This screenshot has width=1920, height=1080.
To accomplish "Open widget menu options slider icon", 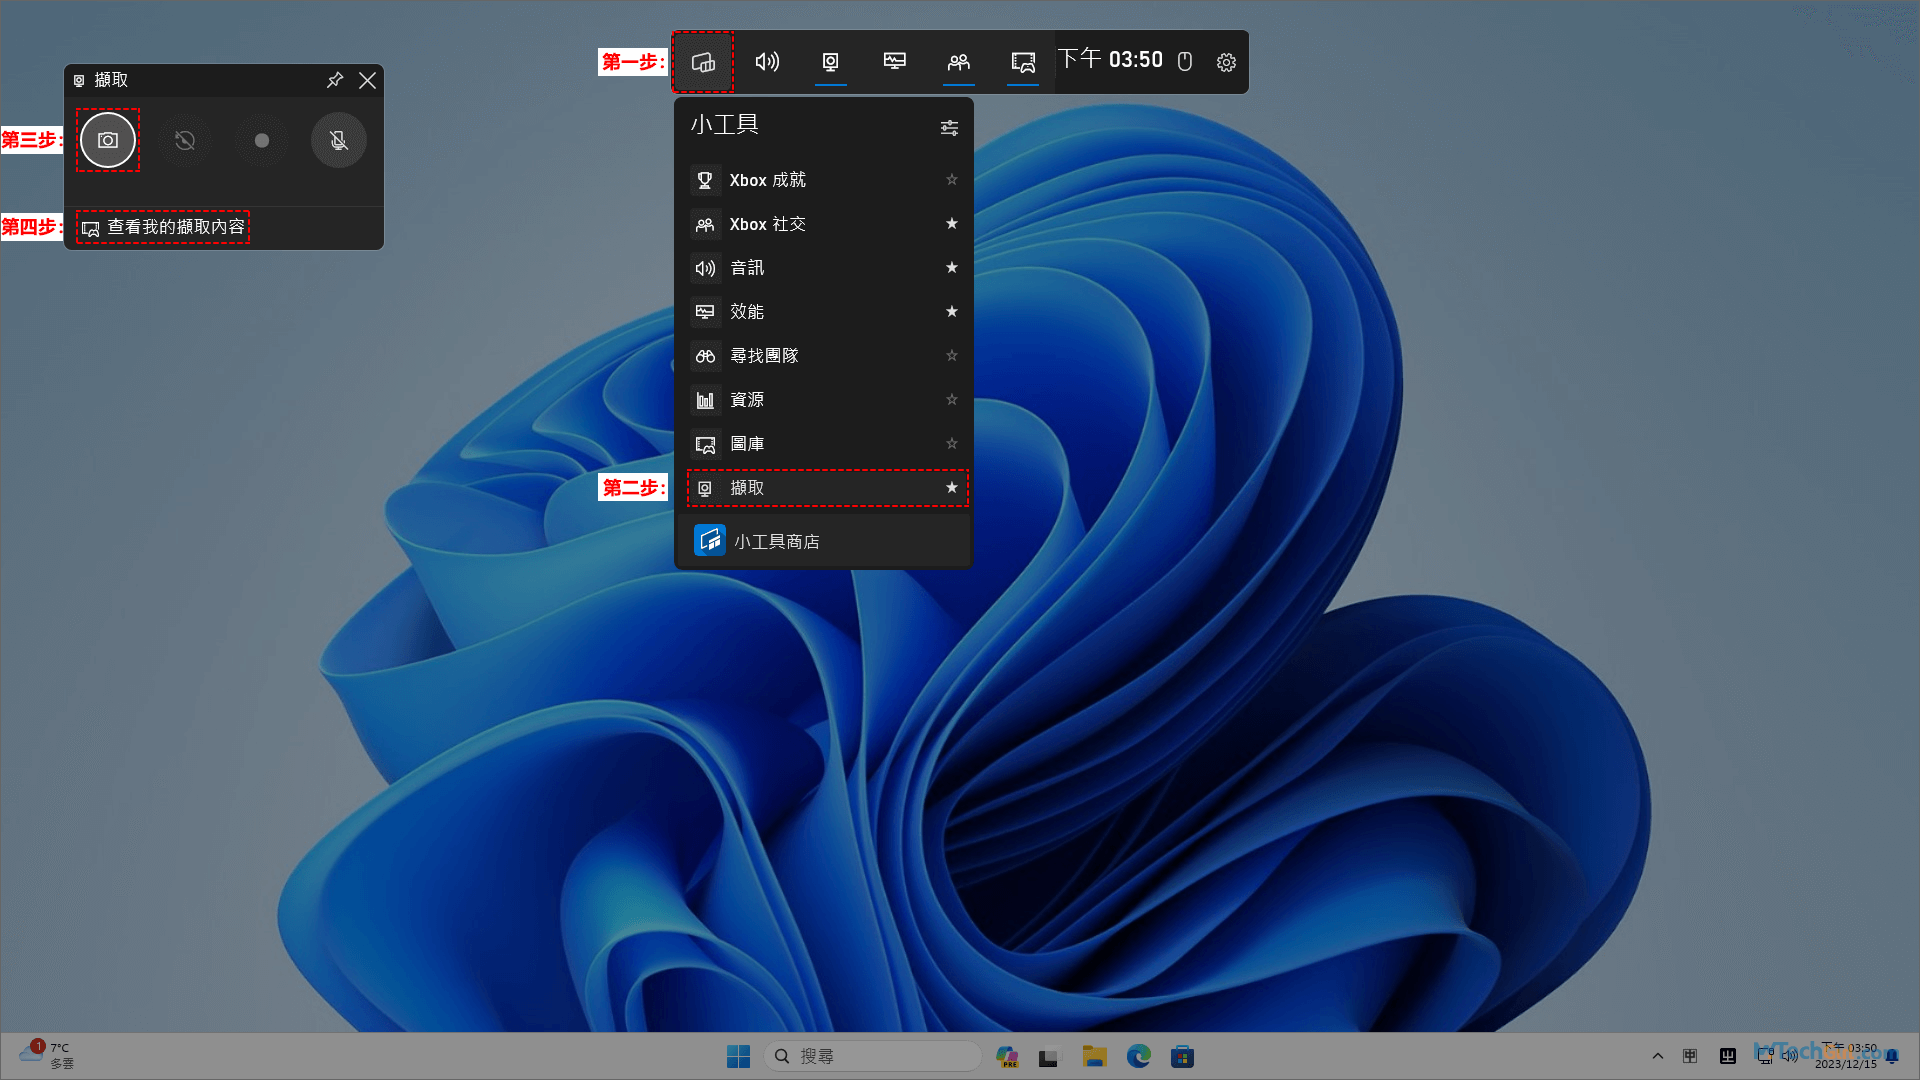I will click(948, 127).
